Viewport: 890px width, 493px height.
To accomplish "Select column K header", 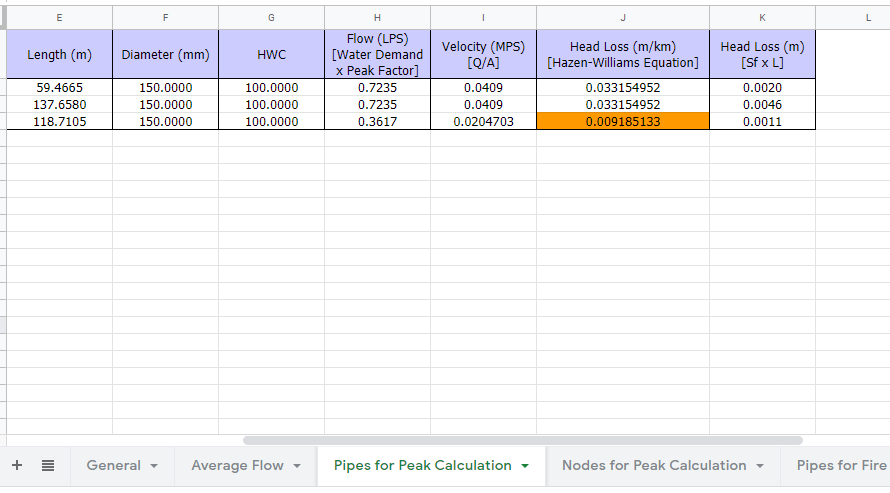I will (762, 18).
